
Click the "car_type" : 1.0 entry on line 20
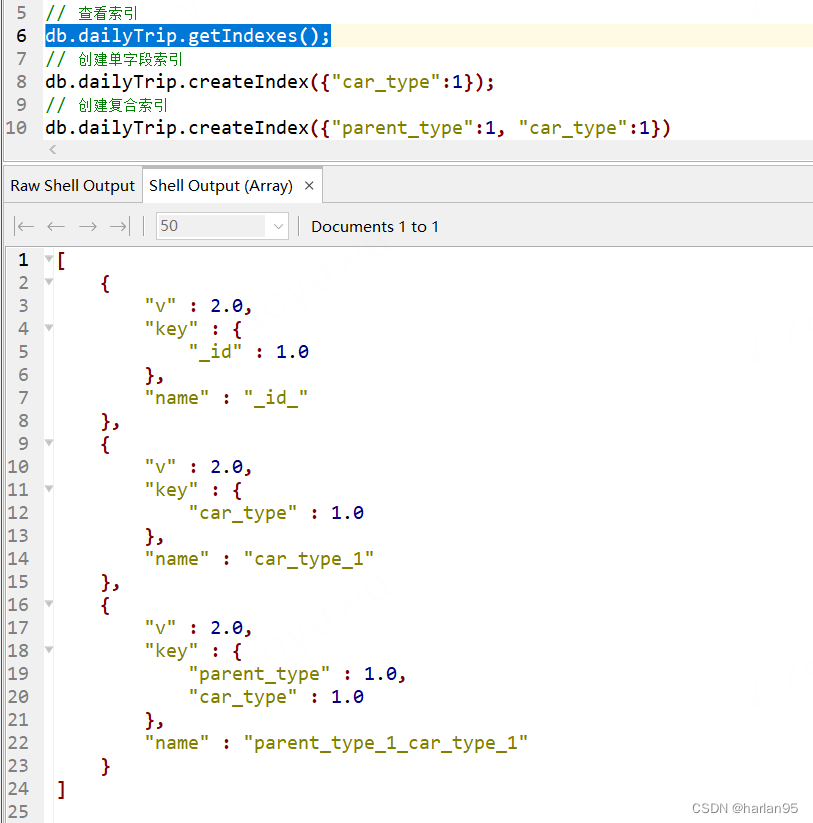(276, 697)
